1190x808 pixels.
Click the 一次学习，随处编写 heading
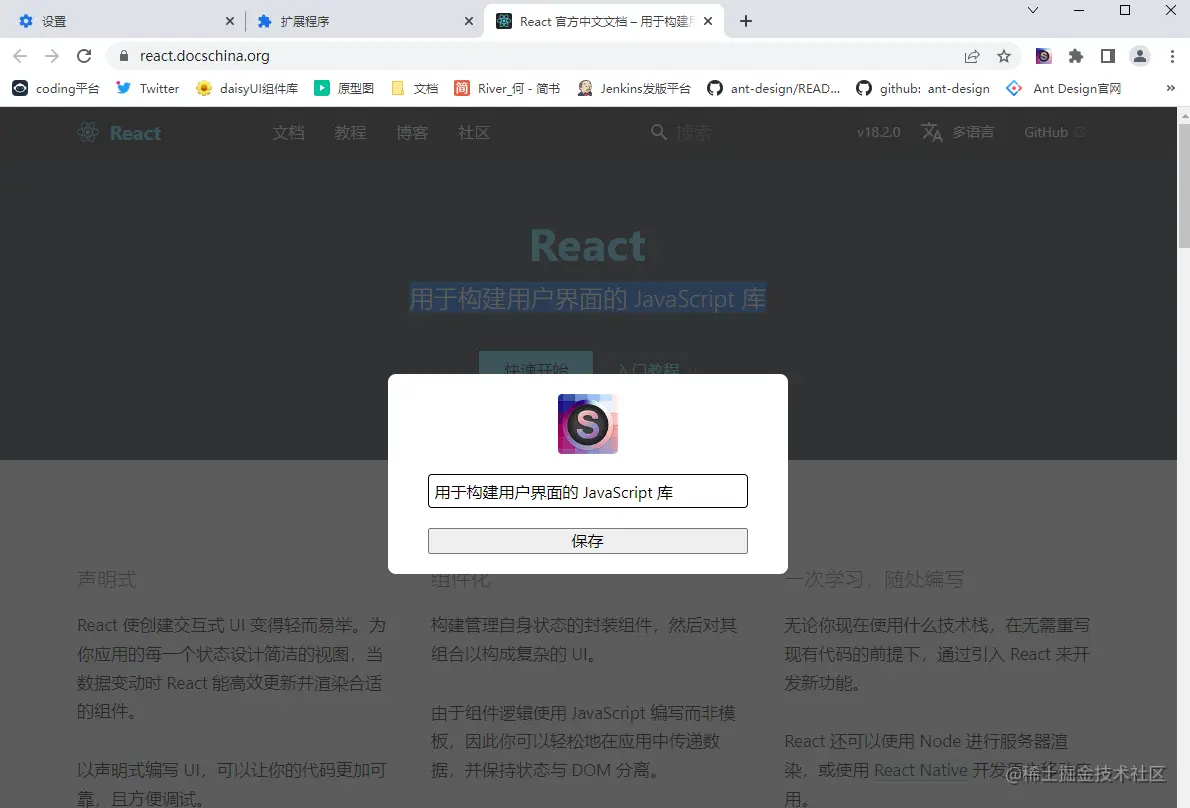pyautogui.click(x=874, y=580)
